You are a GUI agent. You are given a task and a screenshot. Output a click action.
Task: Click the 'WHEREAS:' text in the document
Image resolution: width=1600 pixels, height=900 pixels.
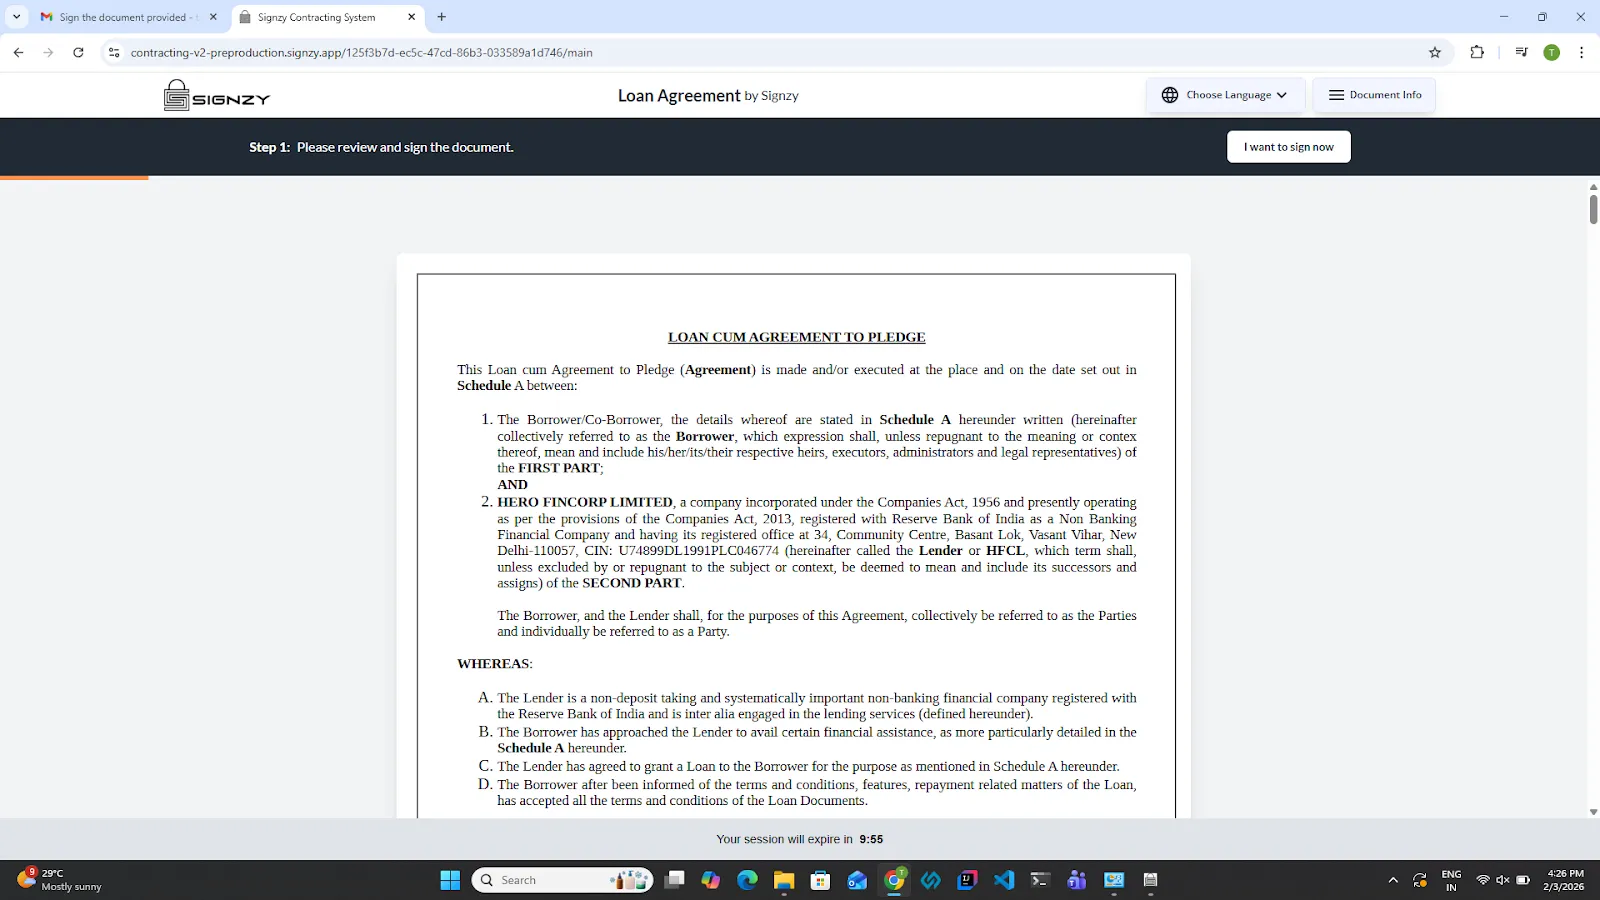pyautogui.click(x=495, y=664)
